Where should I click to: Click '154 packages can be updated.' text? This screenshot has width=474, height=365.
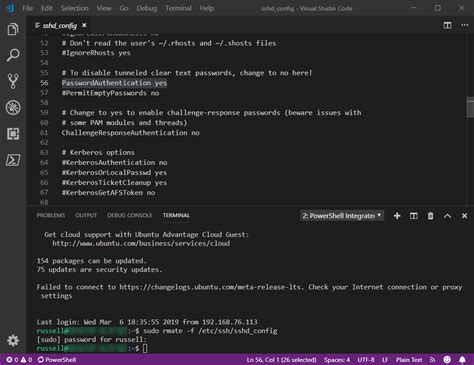(92, 261)
